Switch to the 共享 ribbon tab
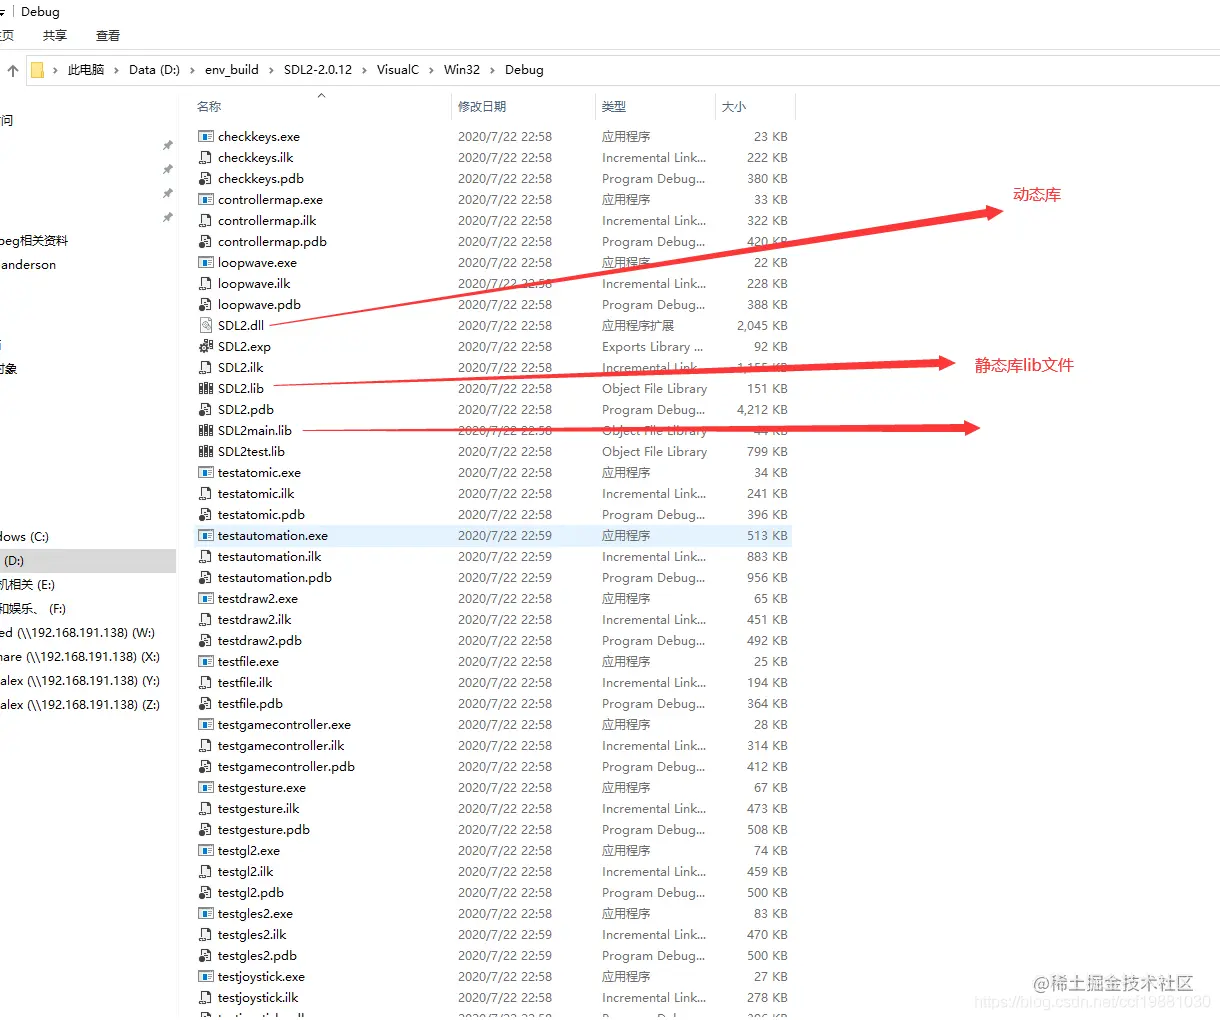 [x=54, y=35]
